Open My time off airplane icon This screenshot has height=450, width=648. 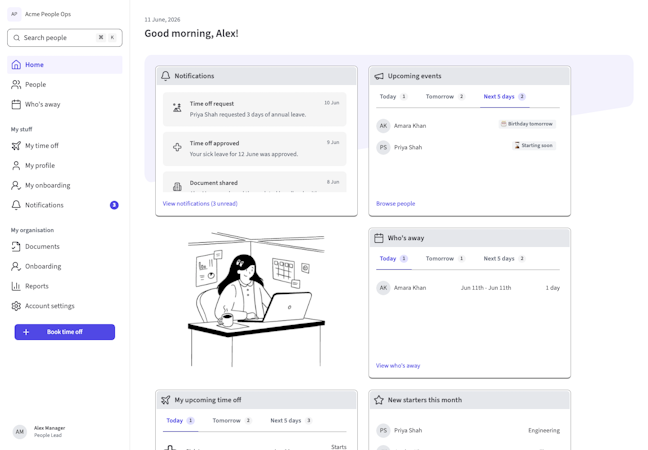pos(16,146)
